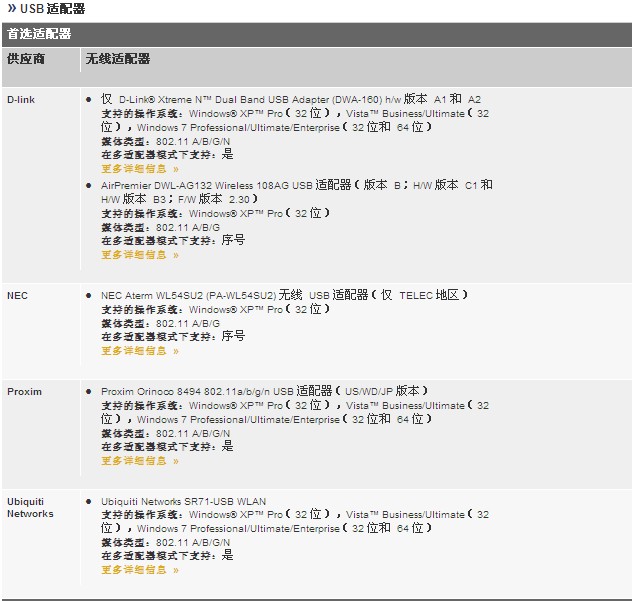Click the » chevron before USB 适配器 heading
Screen dimensions: 633x601
[11, 9]
